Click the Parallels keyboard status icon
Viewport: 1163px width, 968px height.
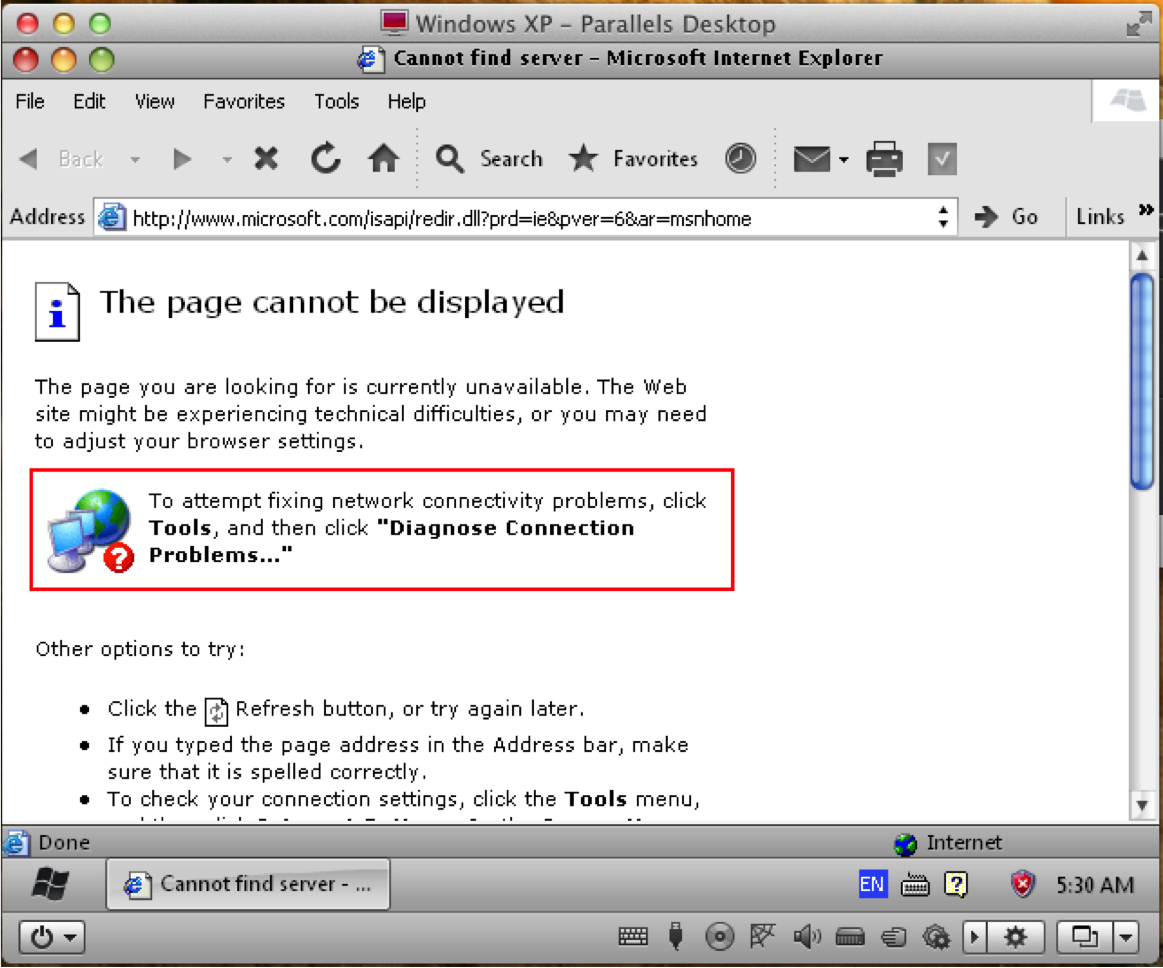(x=633, y=937)
